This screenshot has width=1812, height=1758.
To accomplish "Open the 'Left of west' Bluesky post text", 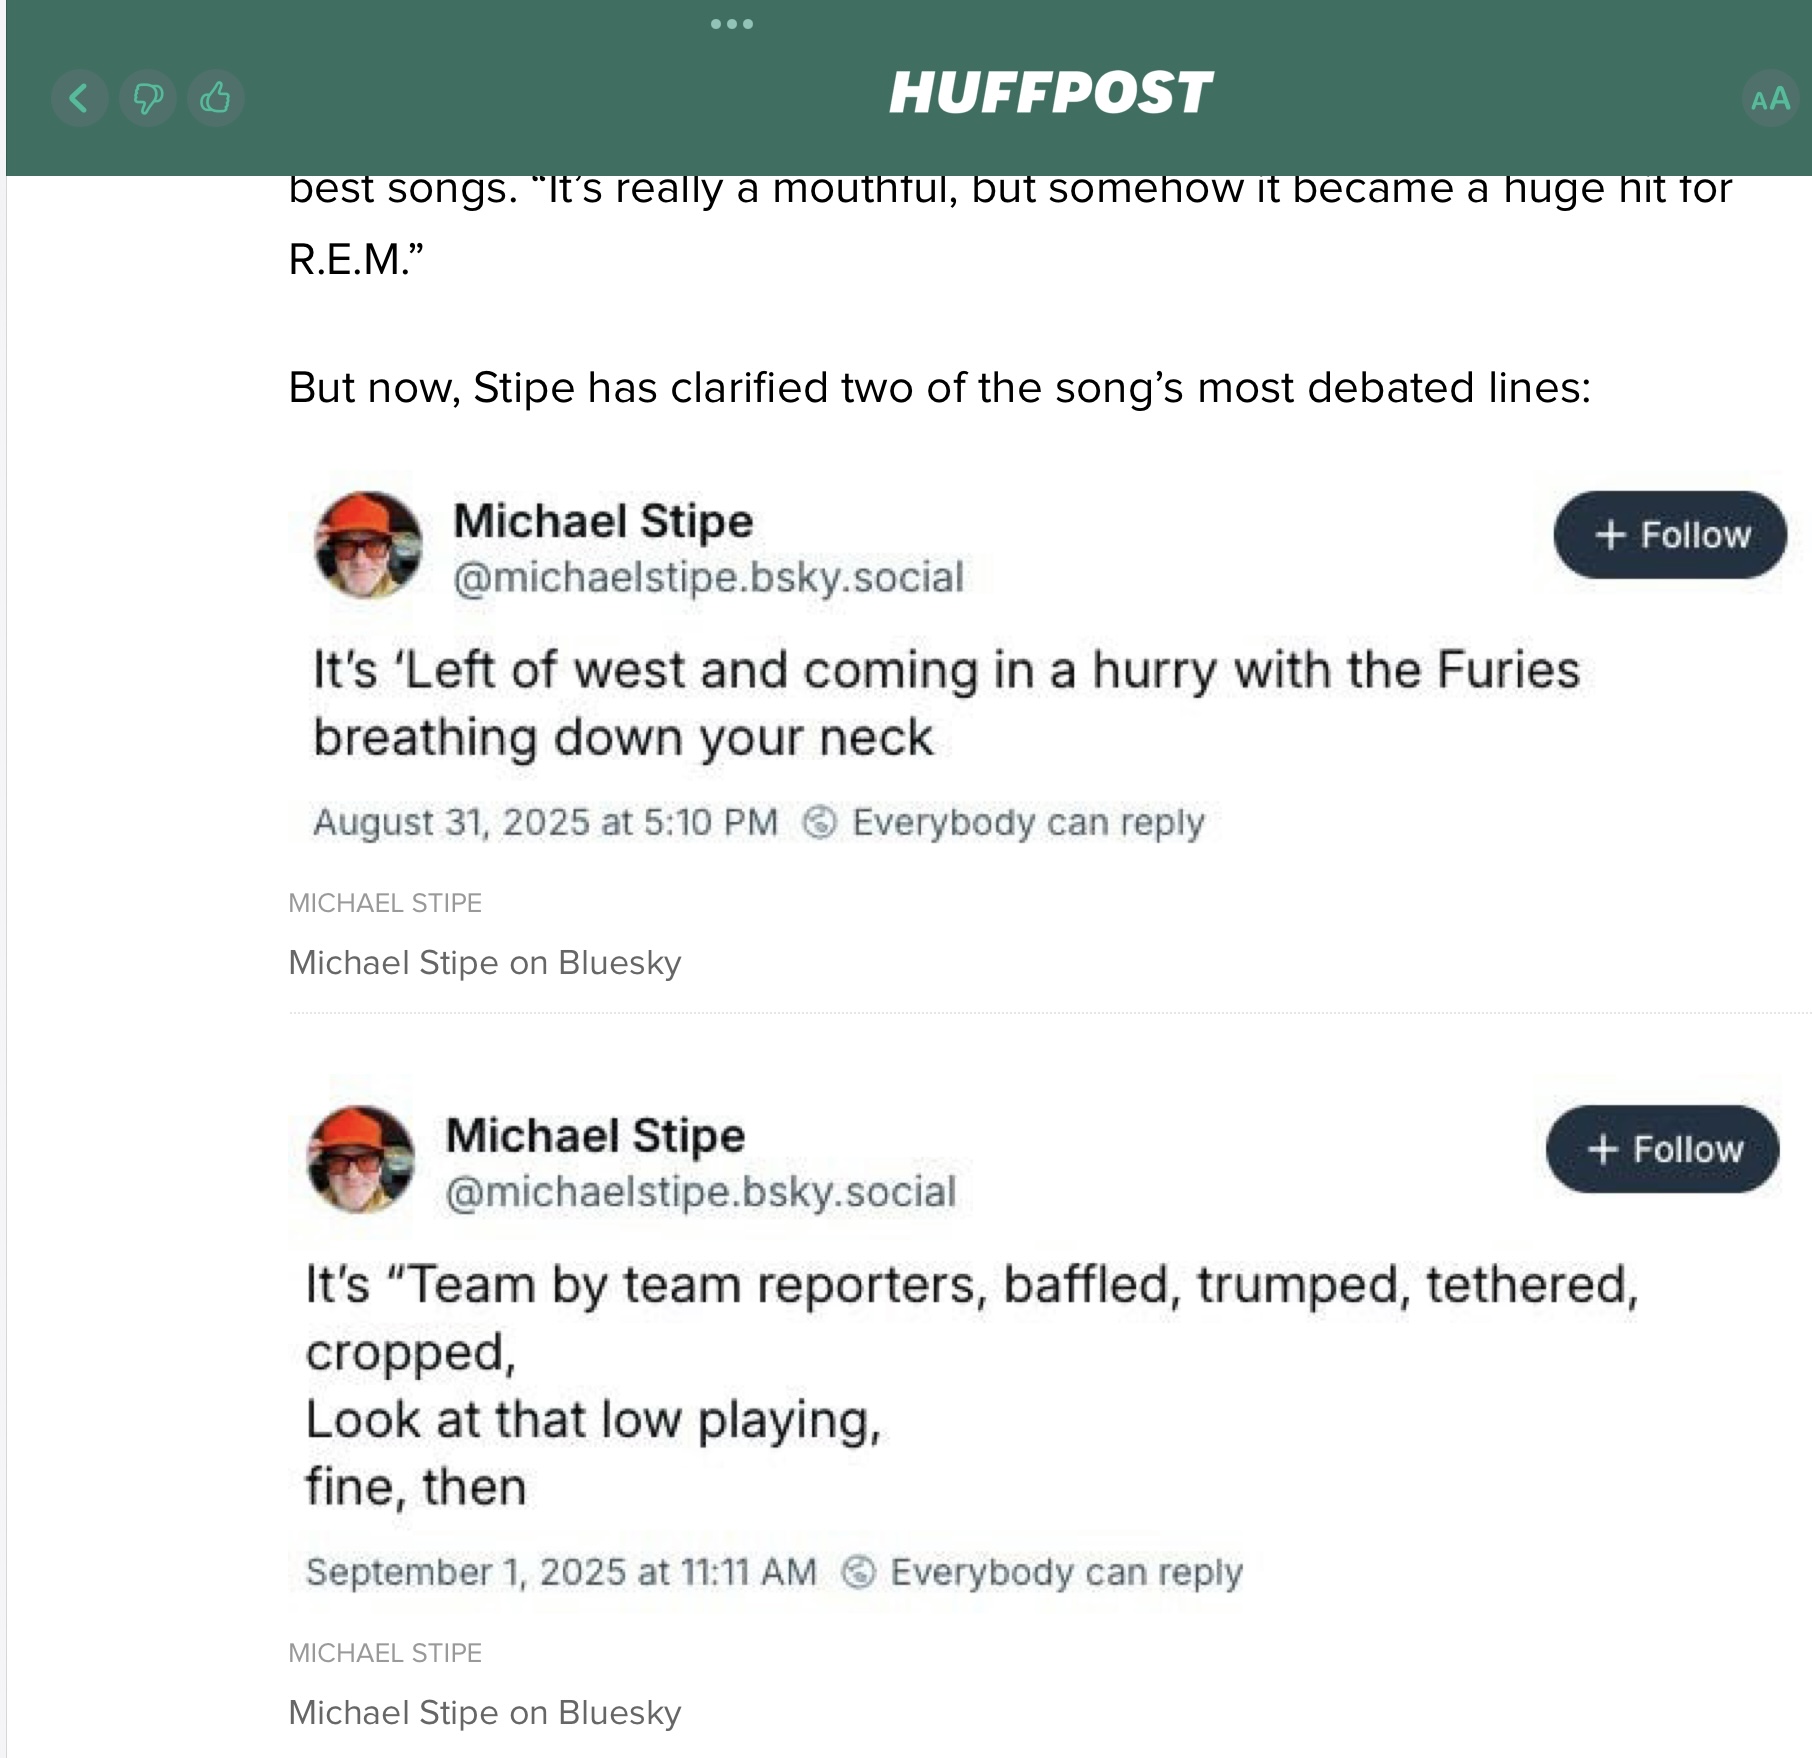I will click(x=945, y=703).
